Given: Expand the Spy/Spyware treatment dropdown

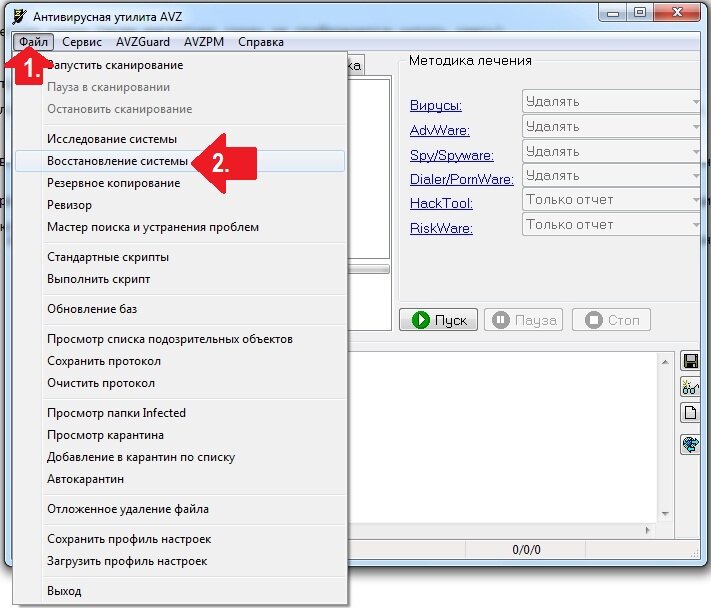Looking at the screenshot, I should [x=612, y=151].
